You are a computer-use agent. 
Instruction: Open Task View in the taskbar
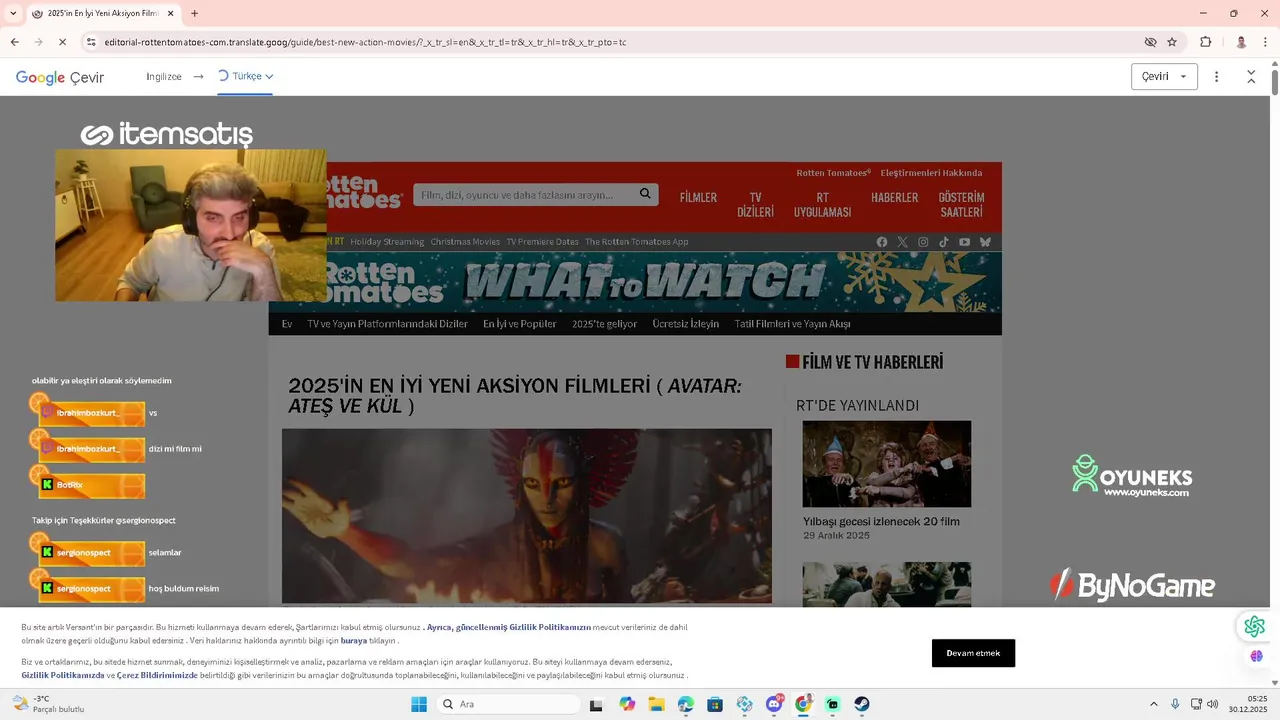(x=596, y=704)
